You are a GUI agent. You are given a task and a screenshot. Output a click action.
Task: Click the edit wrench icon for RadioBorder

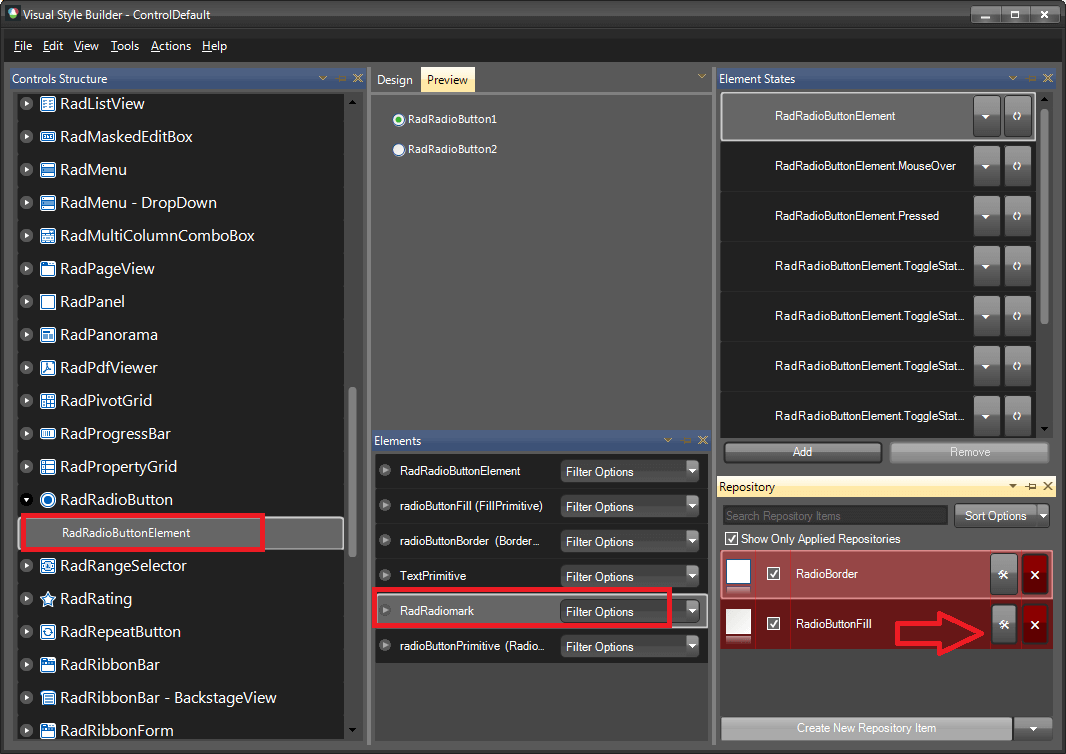point(1004,574)
